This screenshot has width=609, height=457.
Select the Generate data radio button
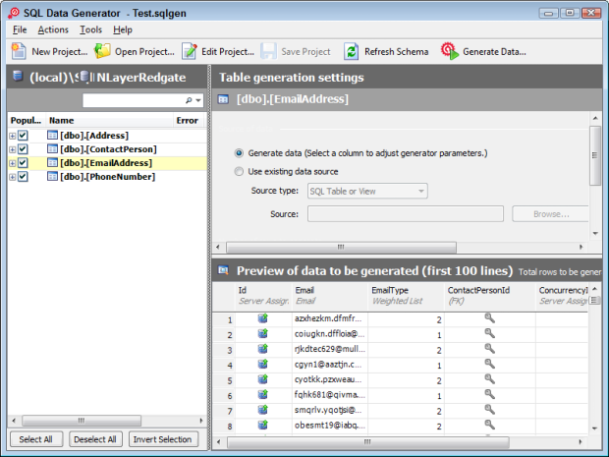(239, 153)
